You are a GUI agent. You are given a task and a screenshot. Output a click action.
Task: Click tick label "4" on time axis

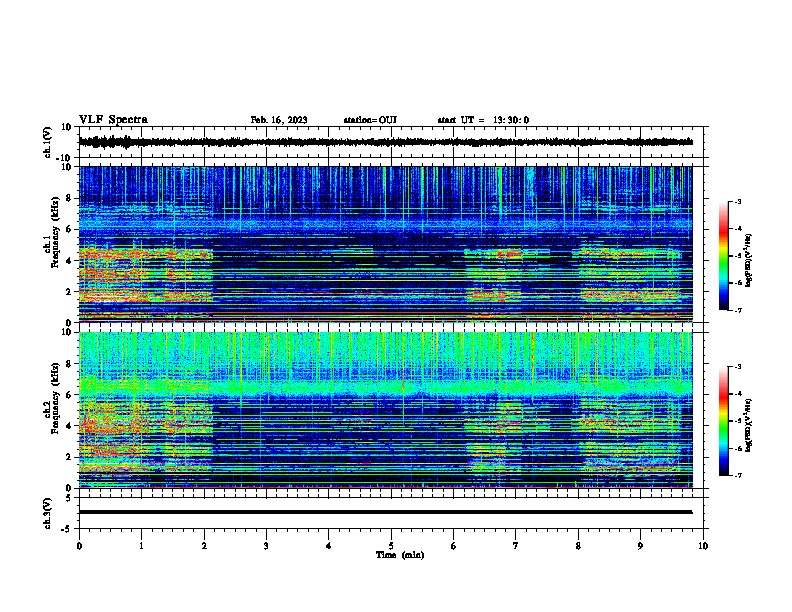point(329,546)
